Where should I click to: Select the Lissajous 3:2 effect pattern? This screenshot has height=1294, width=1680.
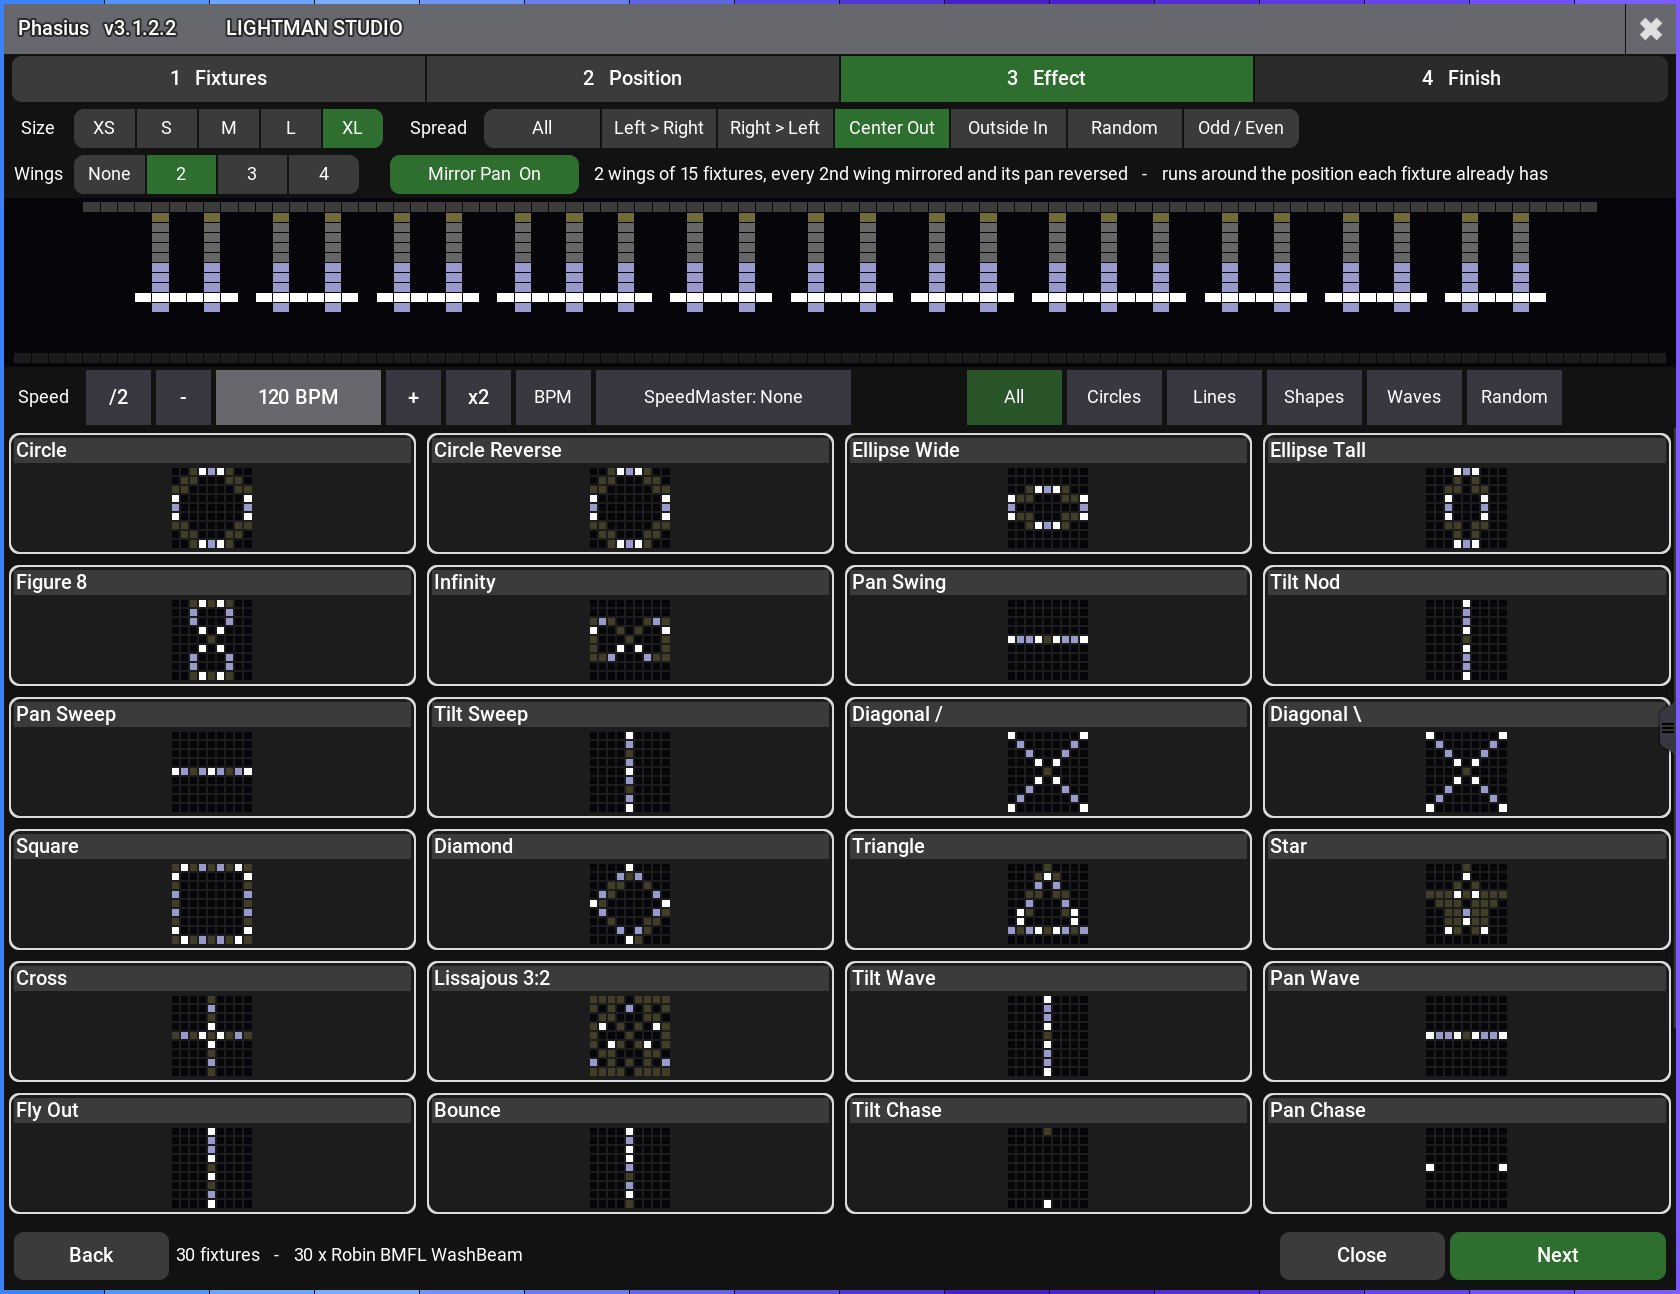pyautogui.click(x=630, y=1021)
